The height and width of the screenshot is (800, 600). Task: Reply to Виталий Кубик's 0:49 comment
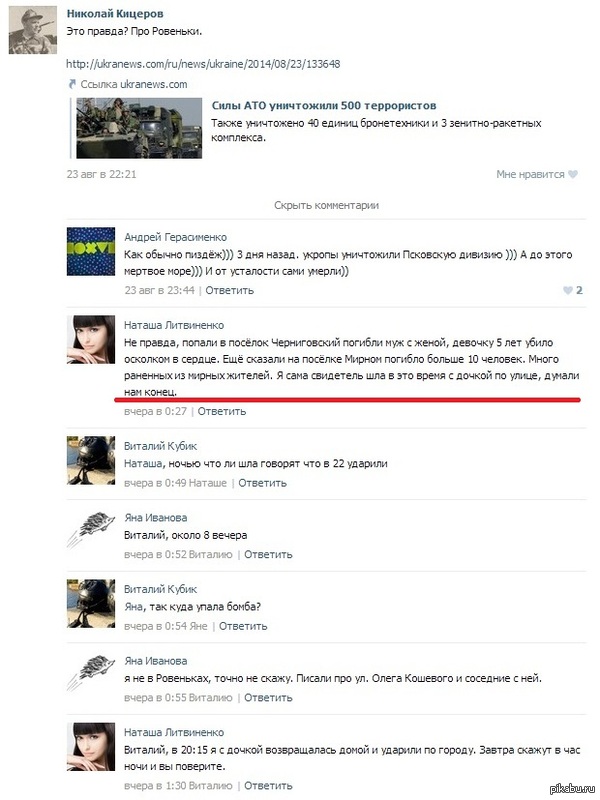point(262,483)
